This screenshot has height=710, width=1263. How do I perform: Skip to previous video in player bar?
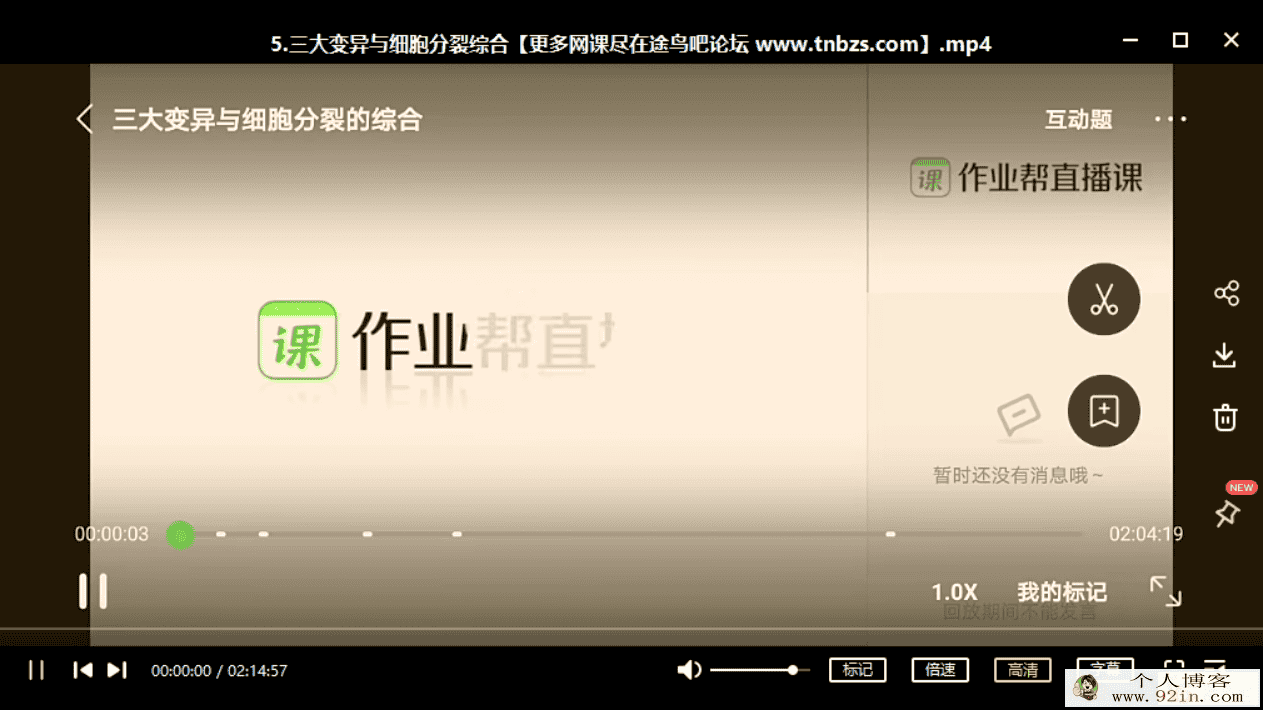(x=83, y=670)
